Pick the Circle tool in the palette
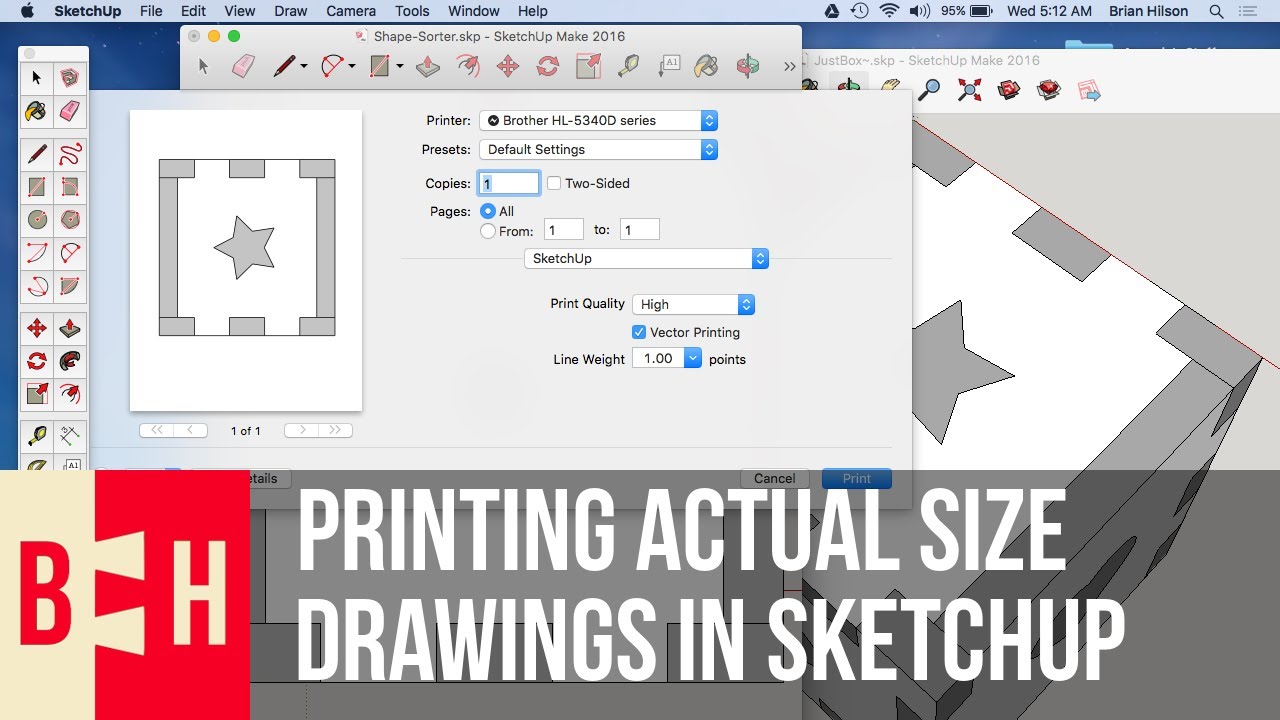Image resolution: width=1280 pixels, height=720 pixels. (x=37, y=219)
